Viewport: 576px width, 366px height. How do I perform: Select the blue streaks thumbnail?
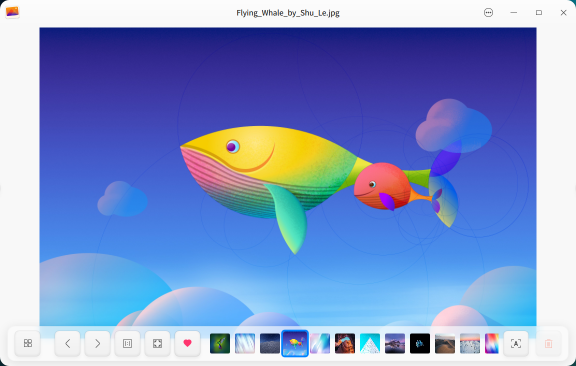click(245, 343)
